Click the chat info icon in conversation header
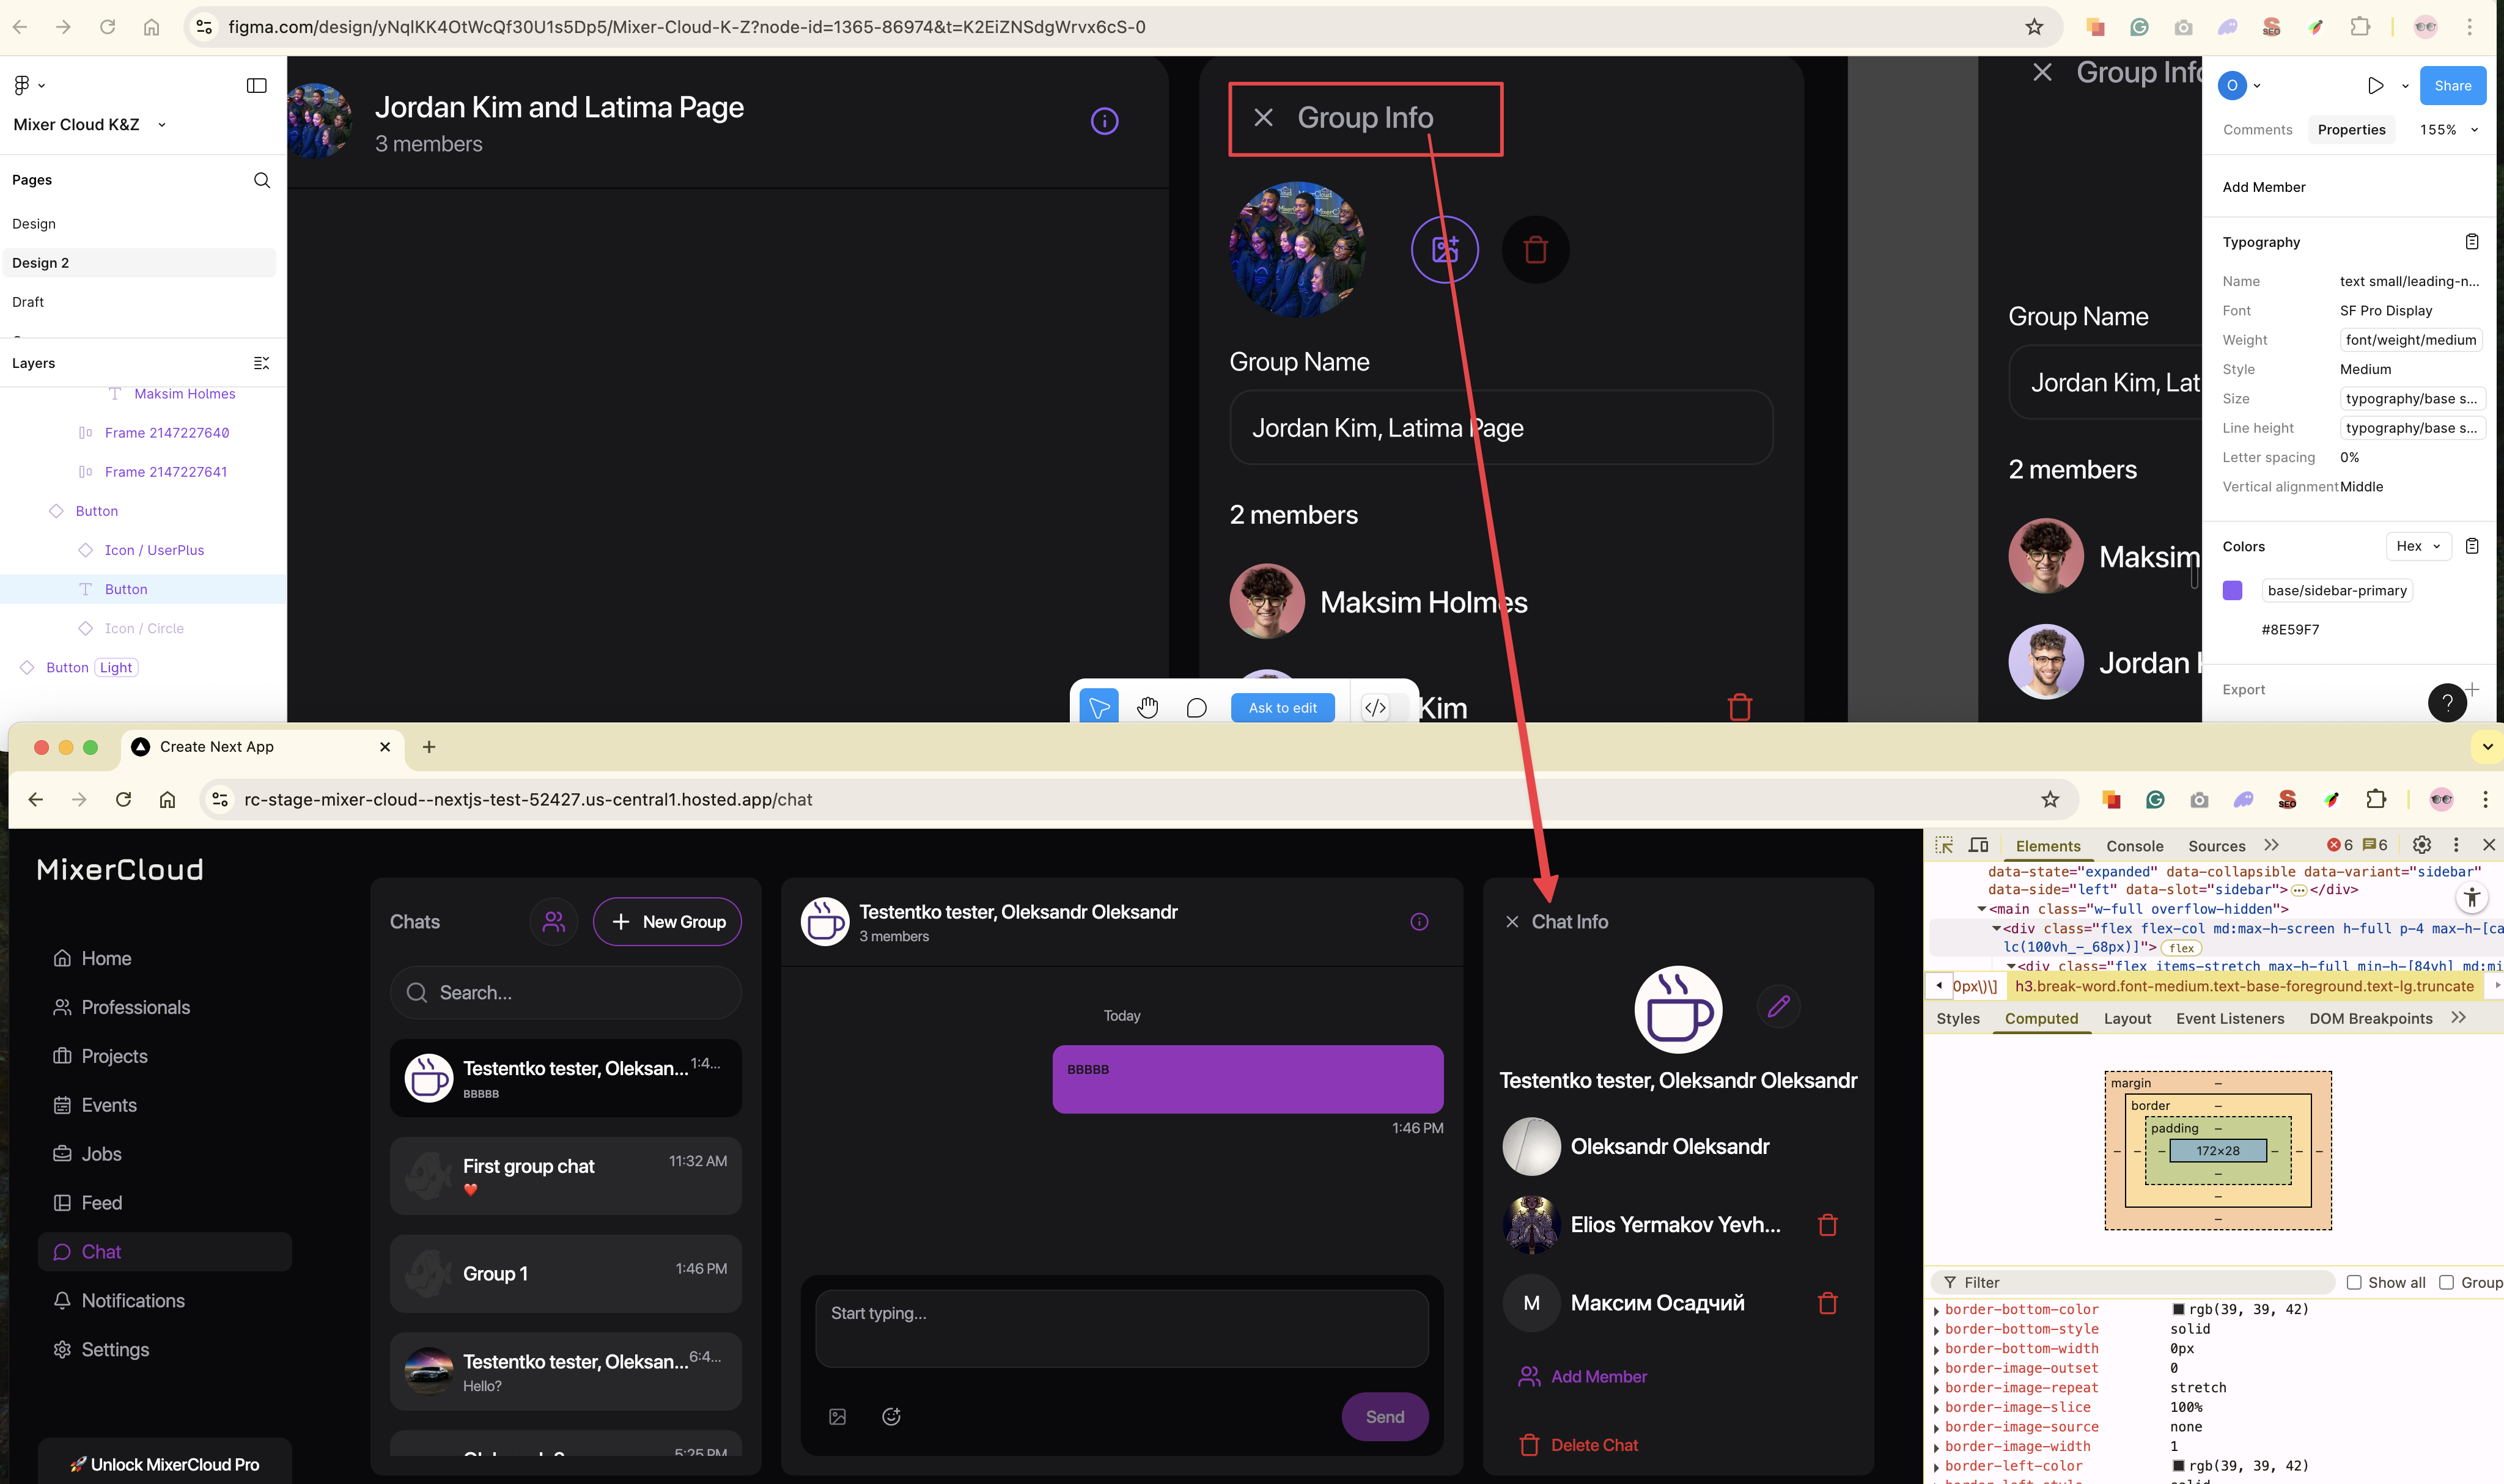This screenshot has height=1484, width=2504. [x=1419, y=922]
